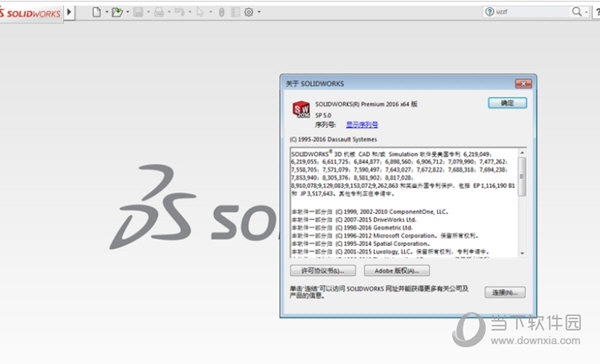This screenshot has height=364, width=600.
Task: Click the greyed Save disk icon
Action: coord(138,12)
